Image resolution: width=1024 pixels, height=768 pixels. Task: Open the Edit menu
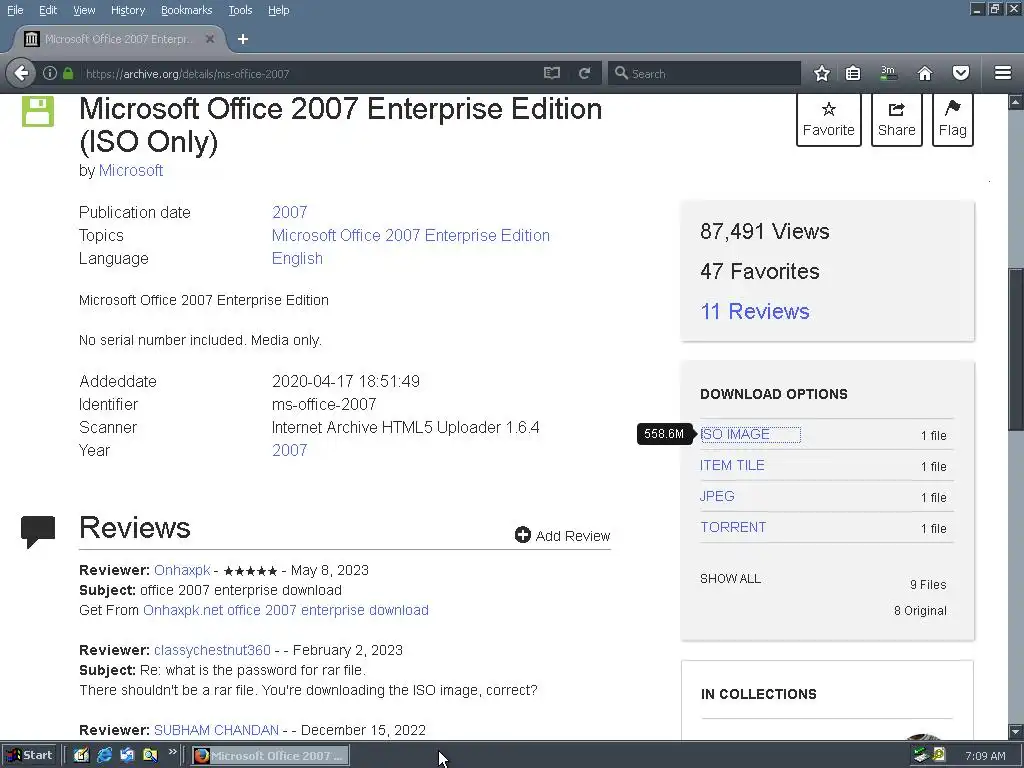pyautogui.click(x=48, y=10)
